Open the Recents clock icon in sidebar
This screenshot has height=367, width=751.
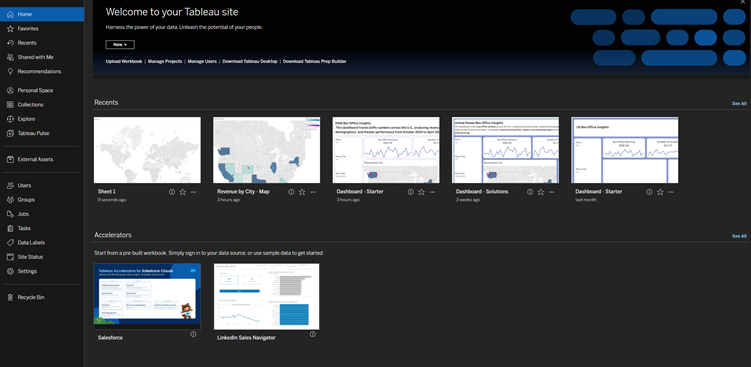point(10,43)
